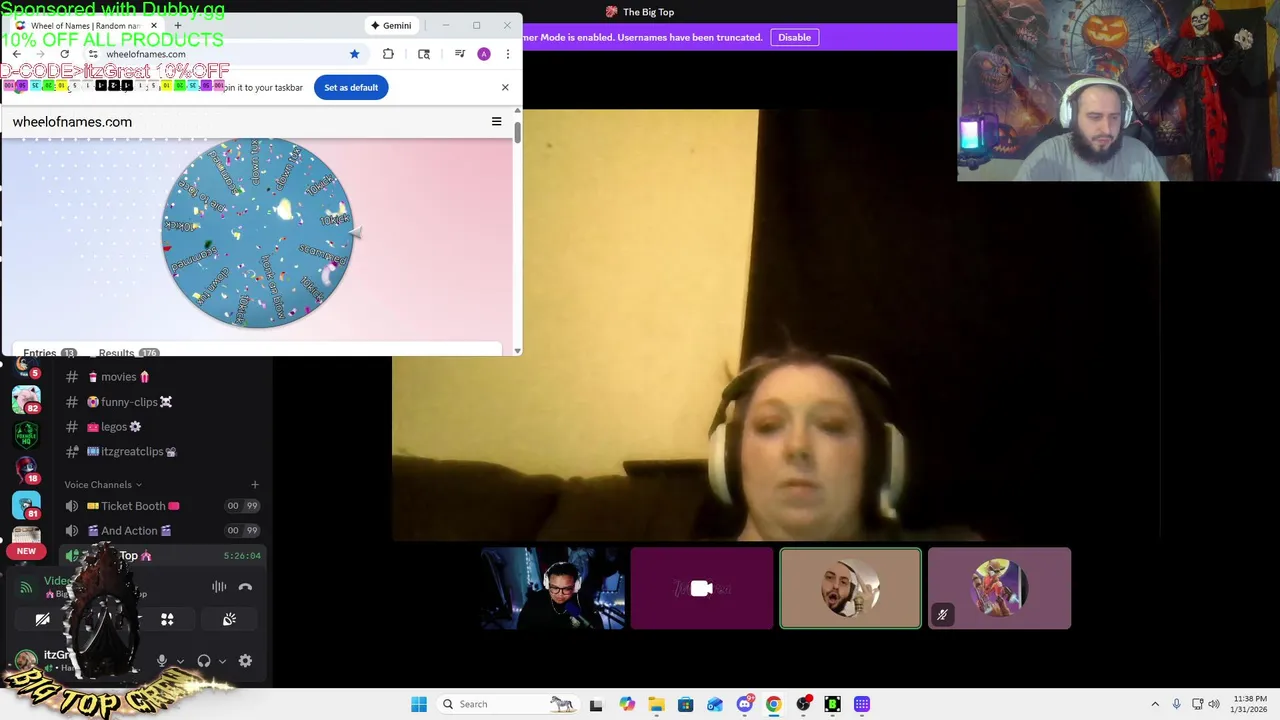This screenshot has width=1280, height=720.
Task: Switch to OBS Studio from the taskbar
Action: 803,704
